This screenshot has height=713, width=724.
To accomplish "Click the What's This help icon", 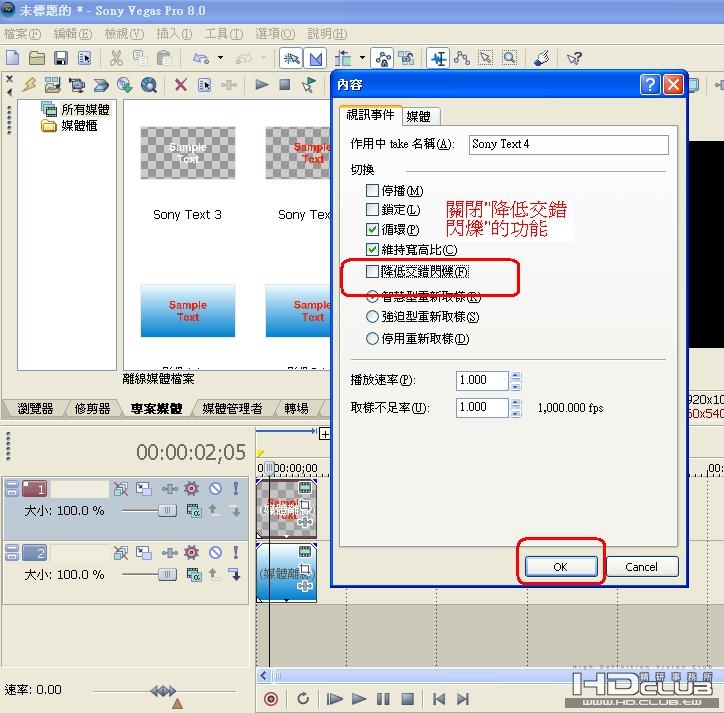I will 574,58.
